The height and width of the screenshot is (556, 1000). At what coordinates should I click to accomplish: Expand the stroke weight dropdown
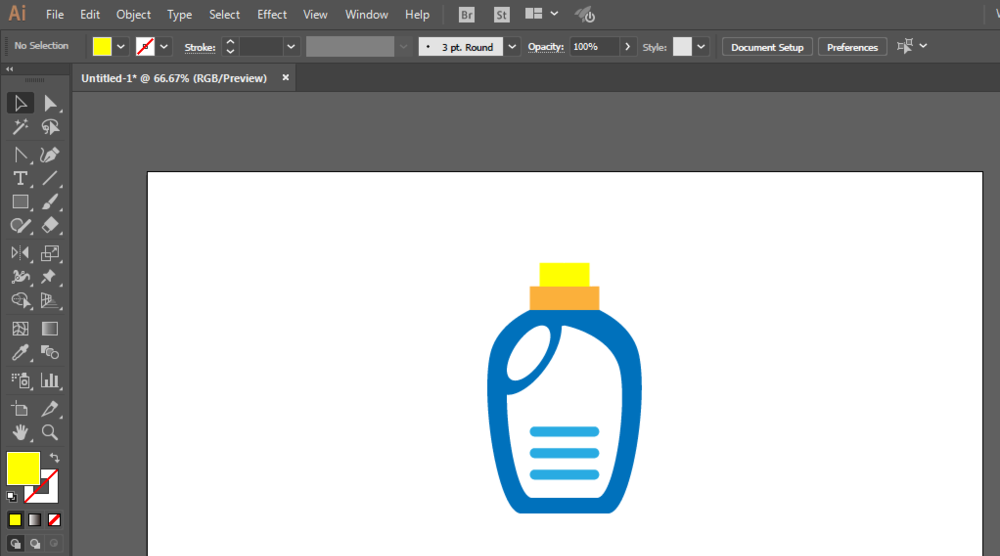coord(291,47)
